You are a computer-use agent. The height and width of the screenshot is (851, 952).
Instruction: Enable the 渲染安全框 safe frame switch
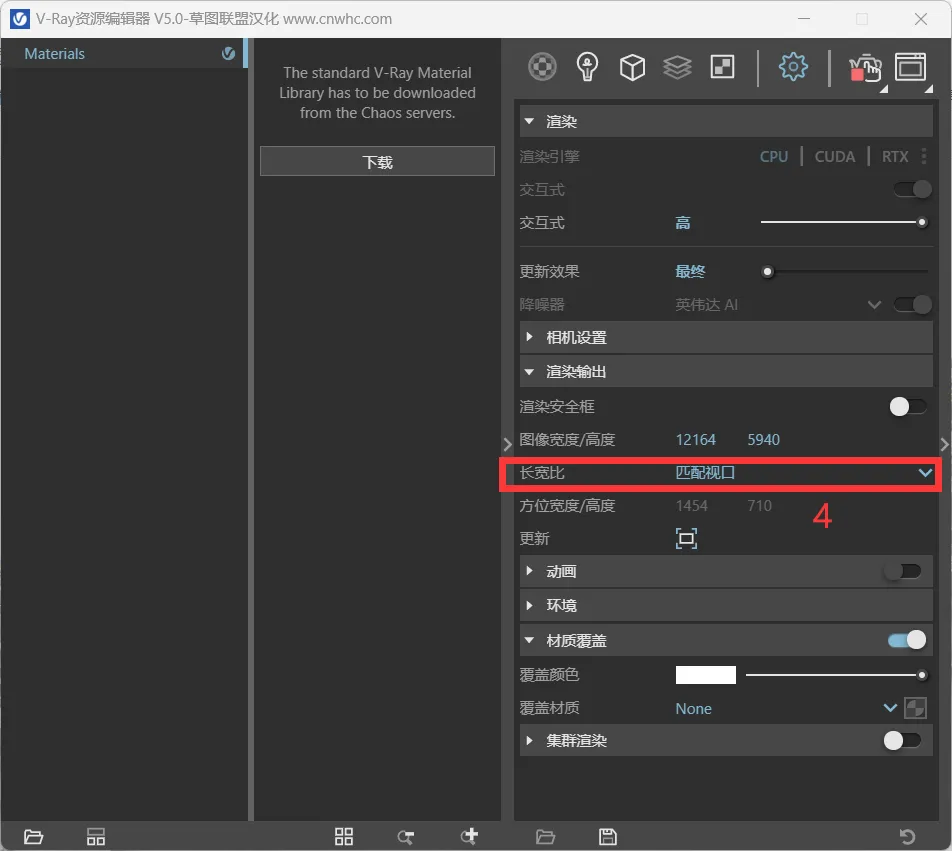[908, 407]
